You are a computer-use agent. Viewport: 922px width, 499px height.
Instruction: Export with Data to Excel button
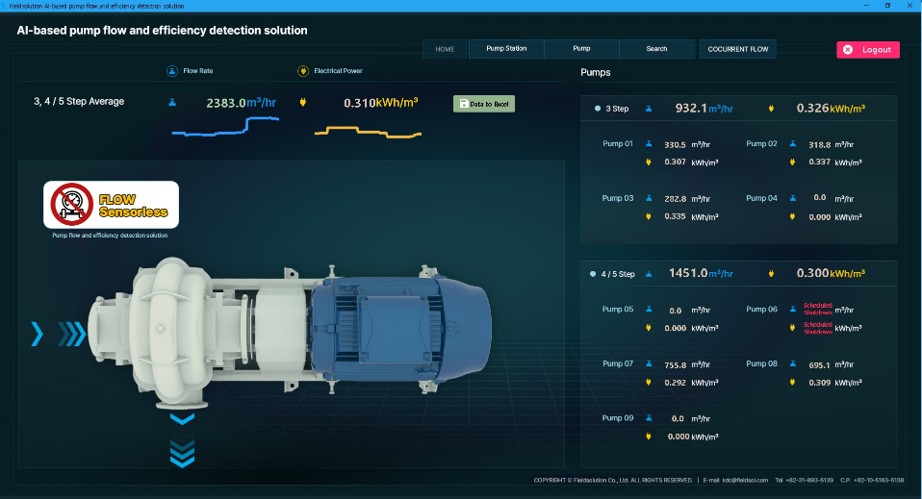coord(484,104)
